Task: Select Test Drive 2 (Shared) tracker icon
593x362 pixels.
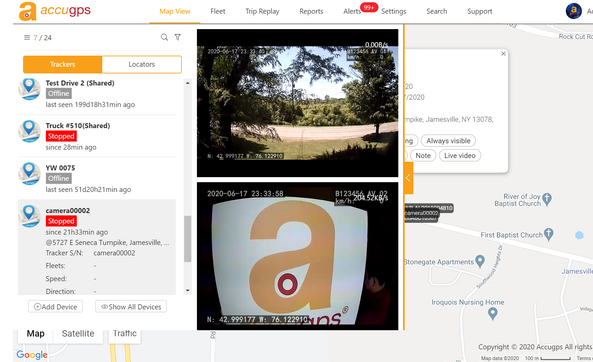Action: (29, 89)
